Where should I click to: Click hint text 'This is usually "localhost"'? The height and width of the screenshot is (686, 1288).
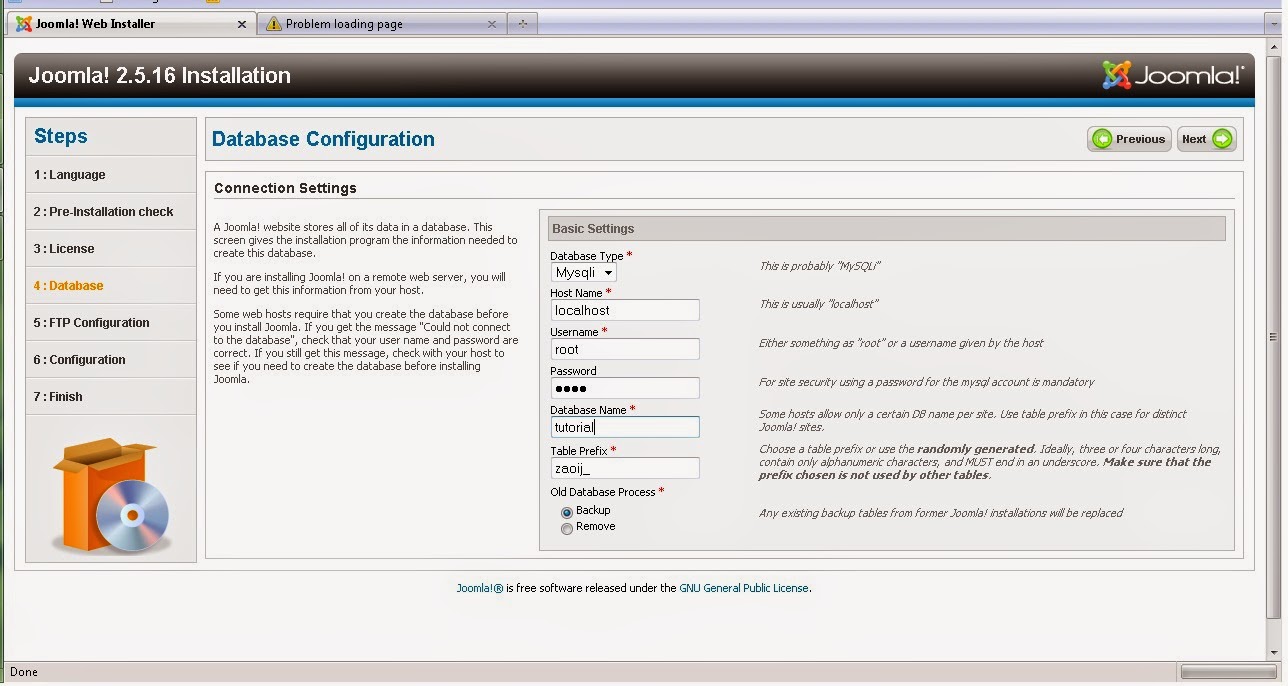click(819, 304)
